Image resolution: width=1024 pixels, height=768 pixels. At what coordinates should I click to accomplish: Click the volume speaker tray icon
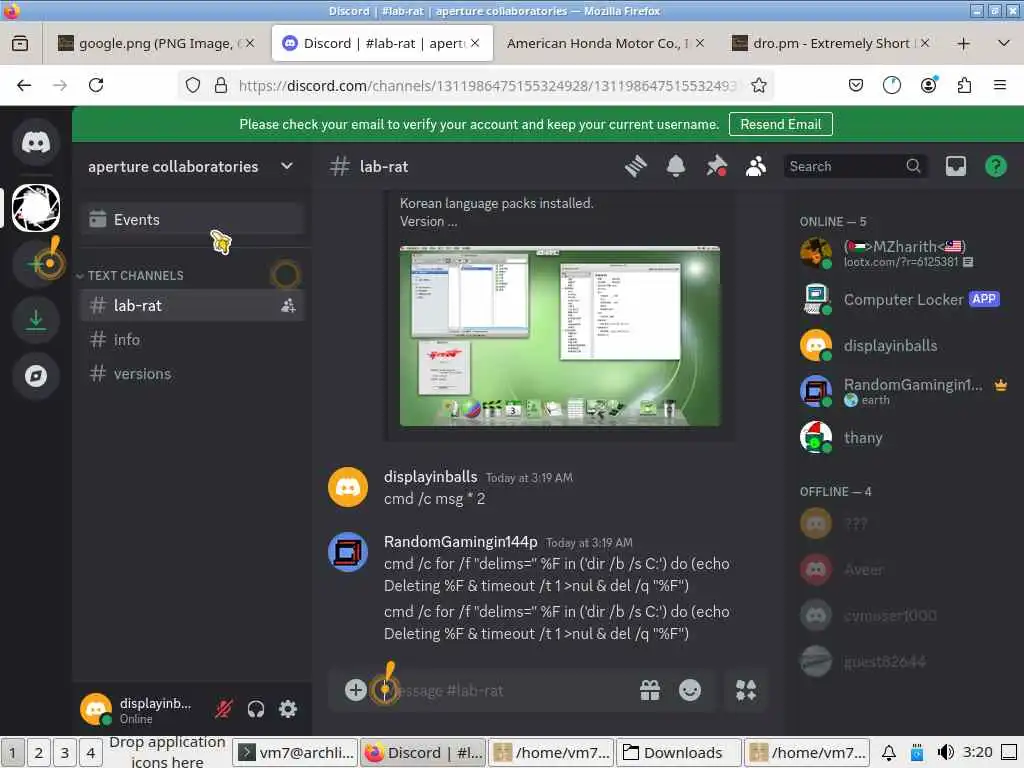point(945,753)
